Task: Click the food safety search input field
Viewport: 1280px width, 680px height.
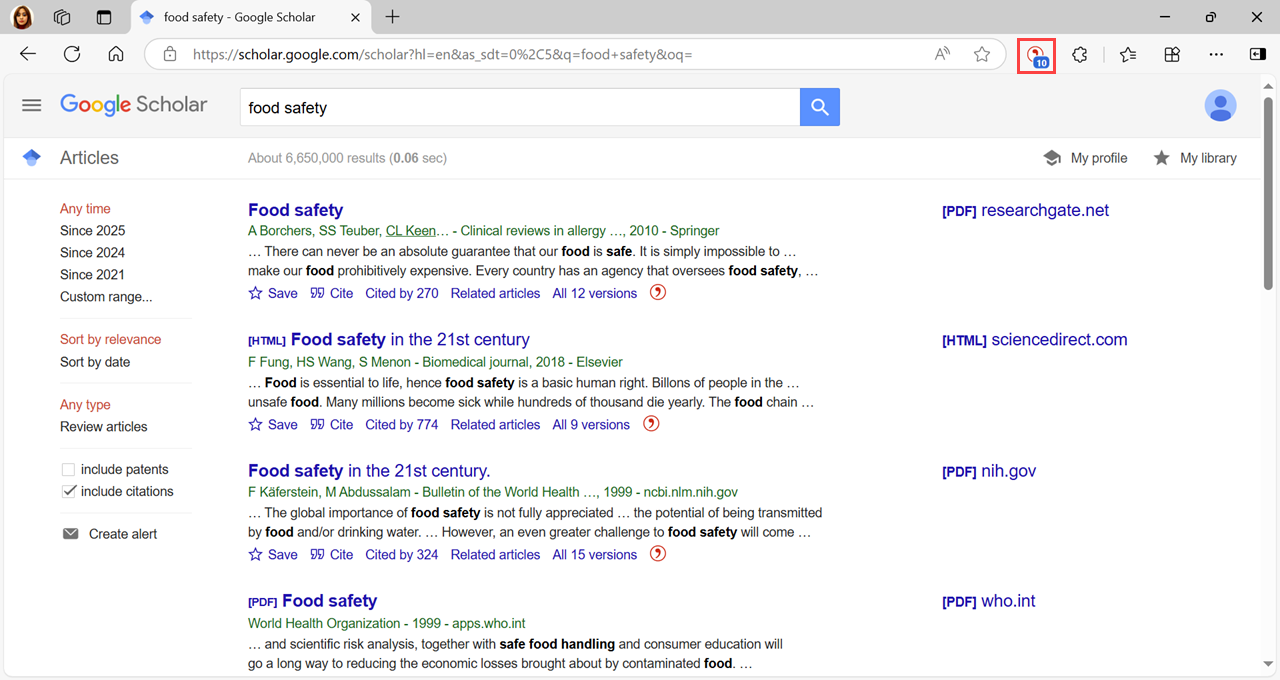Action: [x=520, y=107]
